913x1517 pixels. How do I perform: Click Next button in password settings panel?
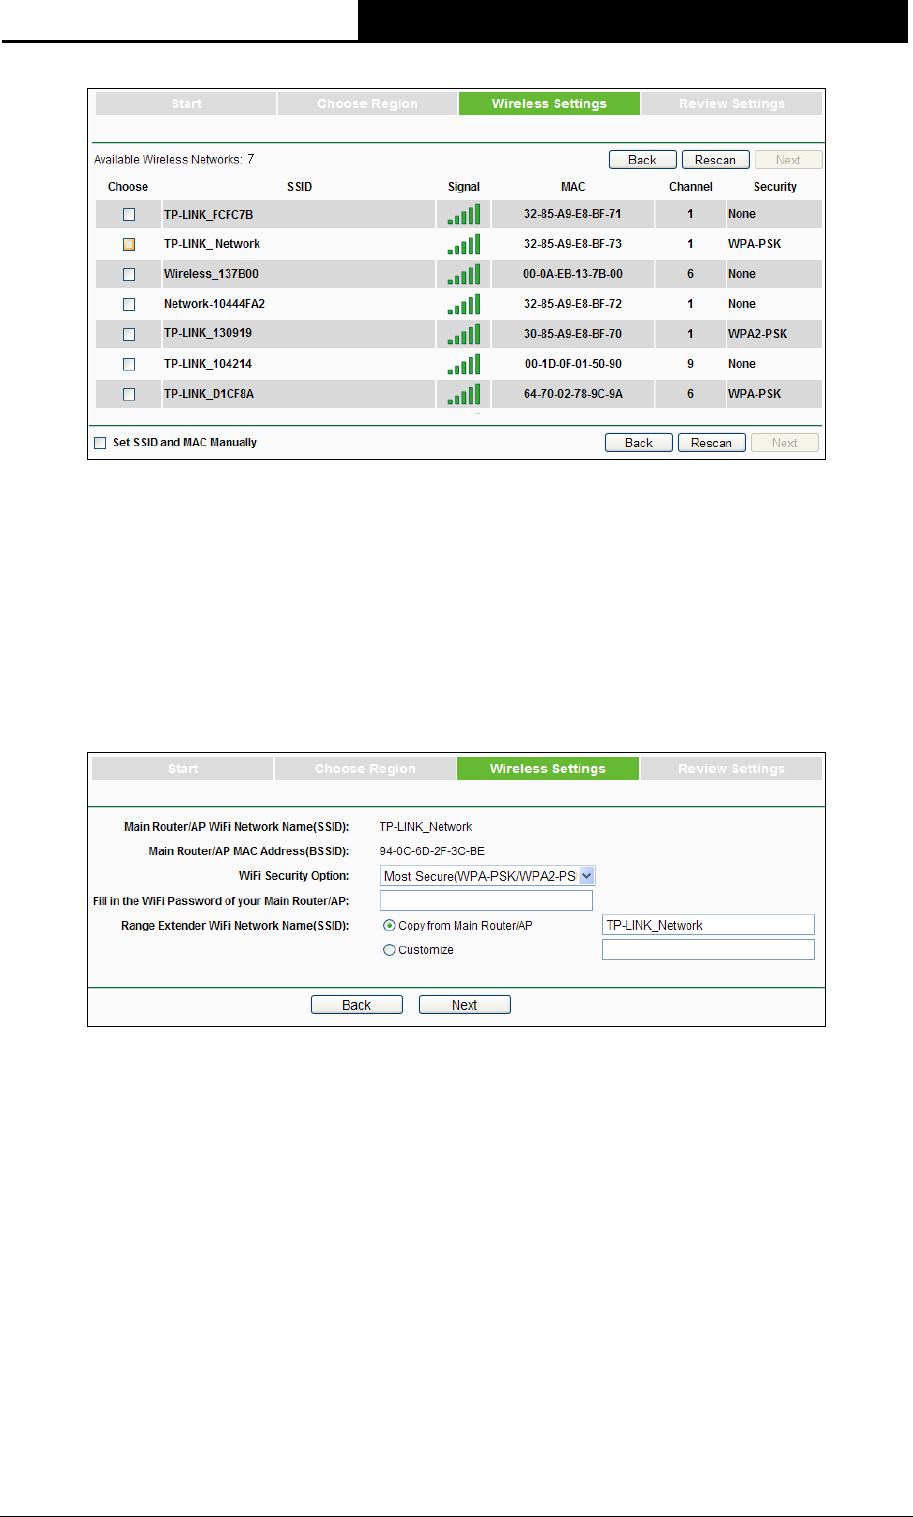pyautogui.click(x=465, y=1005)
